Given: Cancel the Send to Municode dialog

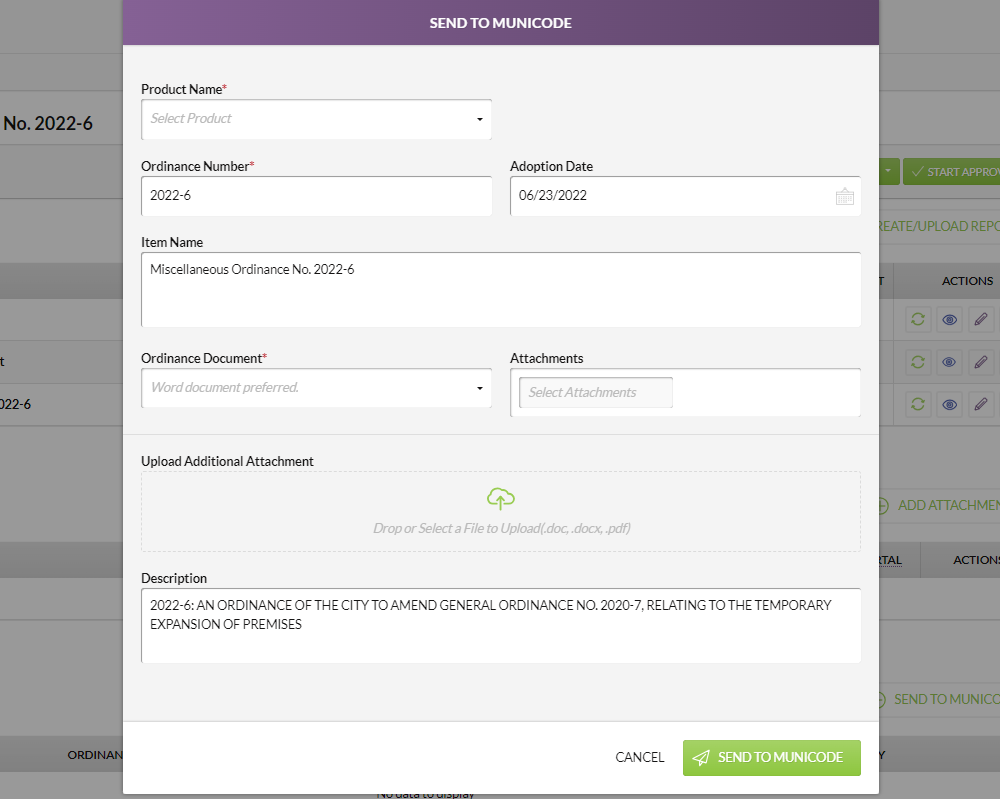Looking at the screenshot, I should point(640,758).
